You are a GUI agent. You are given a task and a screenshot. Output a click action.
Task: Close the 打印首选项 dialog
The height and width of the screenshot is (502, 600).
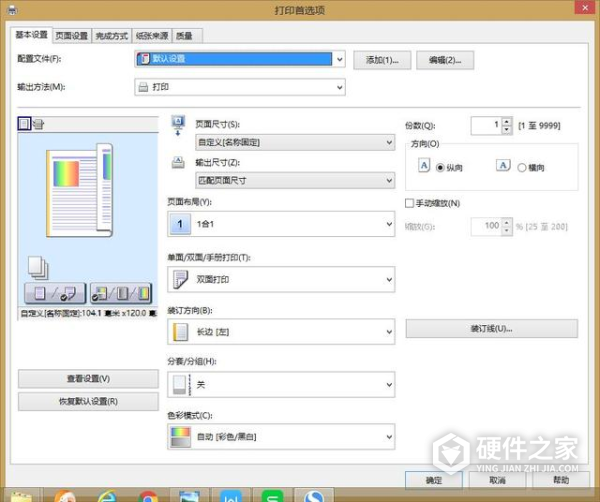(x=585, y=7)
